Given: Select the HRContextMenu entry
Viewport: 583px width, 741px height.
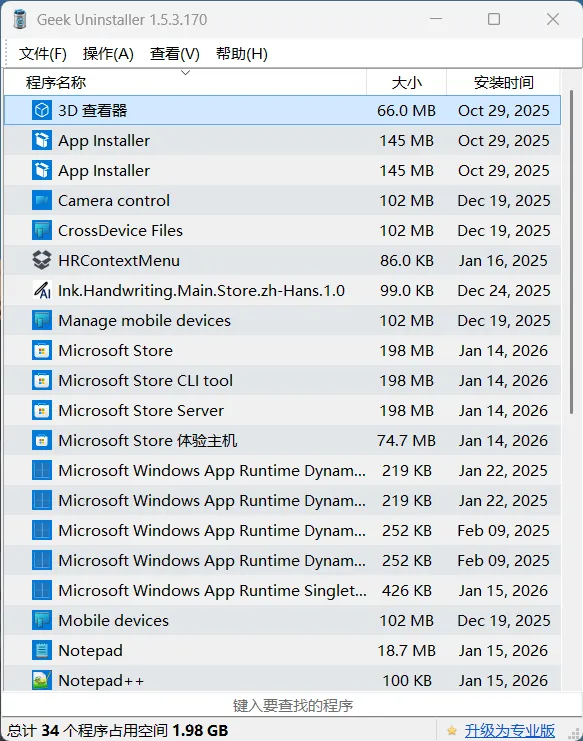Looking at the screenshot, I should pyautogui.click(x=283, y=260).
